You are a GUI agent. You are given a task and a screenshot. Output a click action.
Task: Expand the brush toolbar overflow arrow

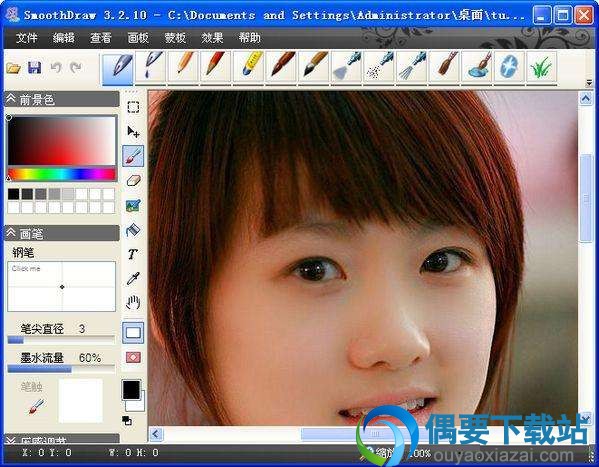(x=589, y=82)
